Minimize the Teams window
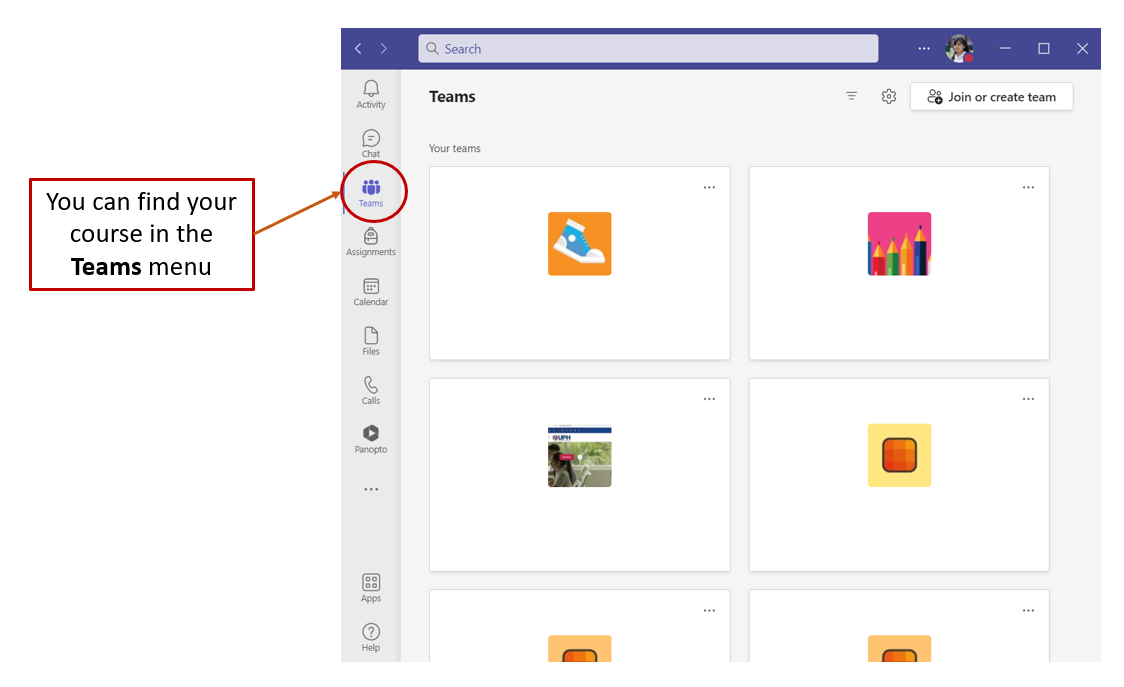Image resolution: width=1124 pixels, height=687 pixels. click(x=1005, y=49)
